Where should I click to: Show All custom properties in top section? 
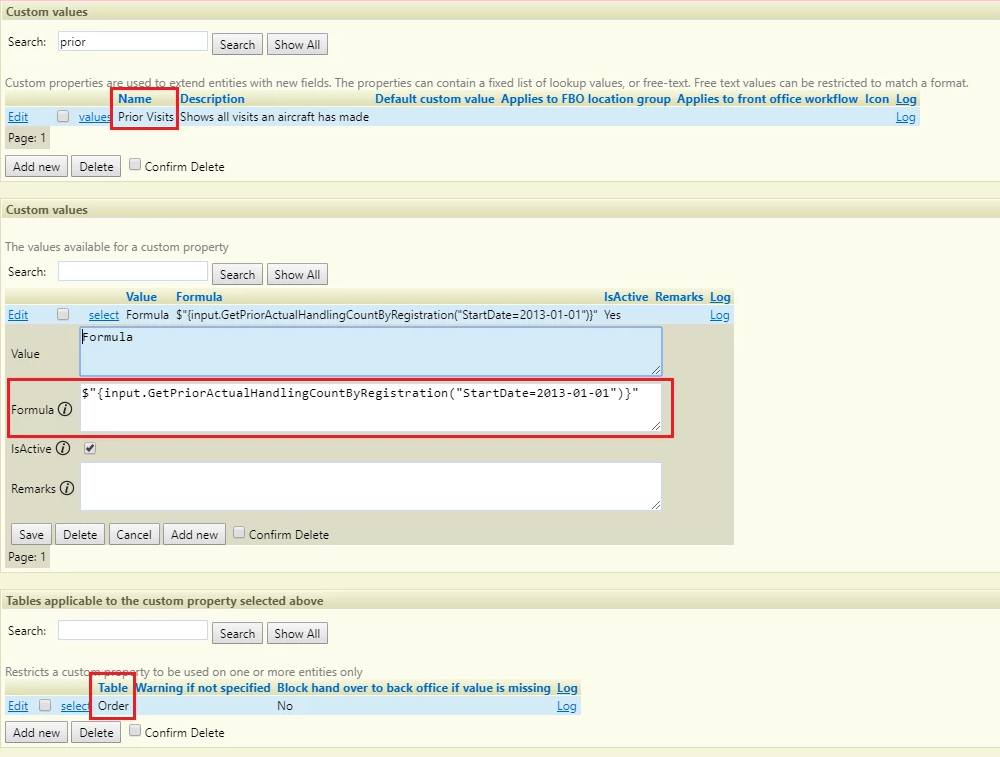point(297,44)
